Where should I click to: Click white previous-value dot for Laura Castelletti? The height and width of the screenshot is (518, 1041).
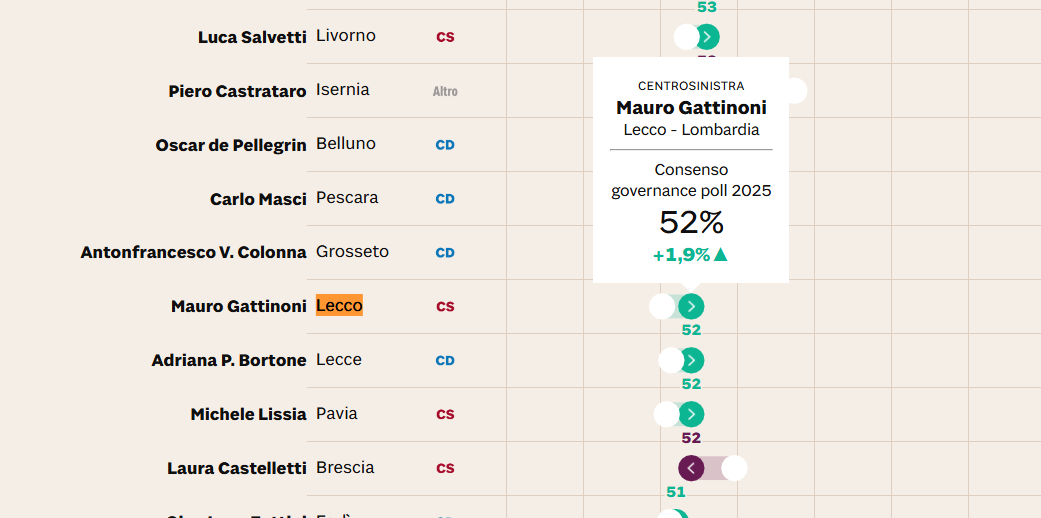pos(734,468)
